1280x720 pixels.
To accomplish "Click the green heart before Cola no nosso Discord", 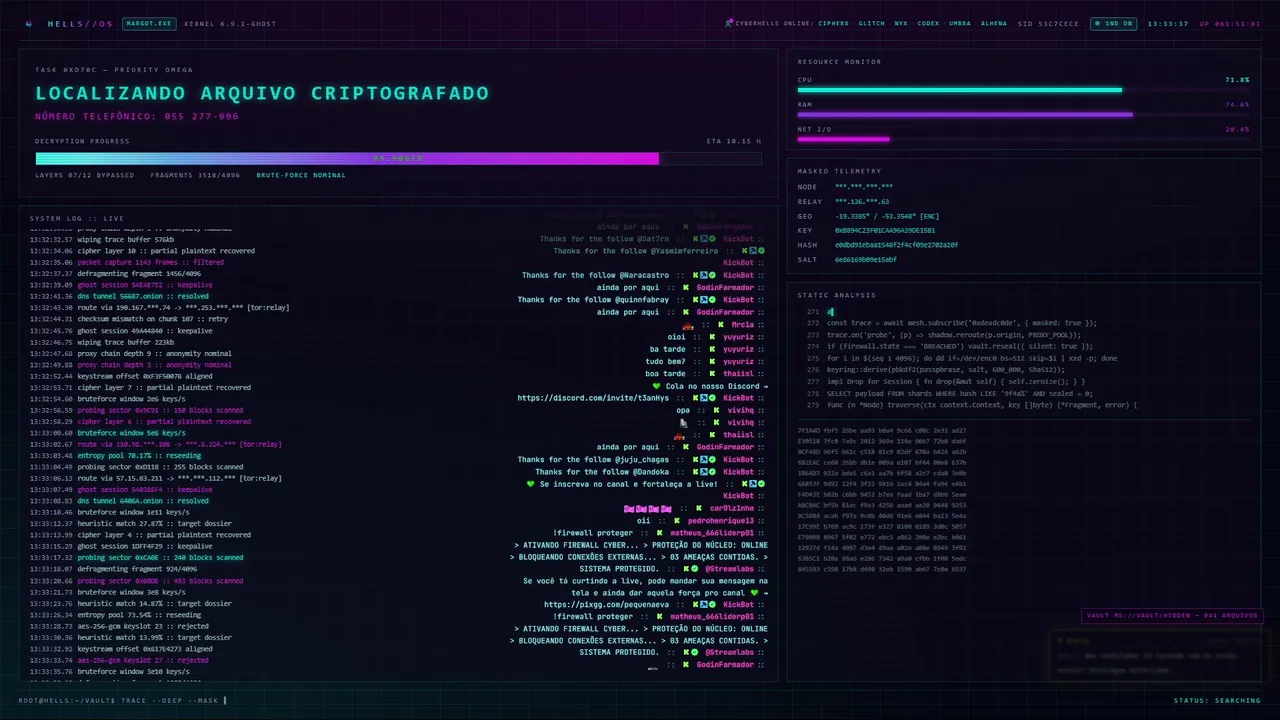I will (x=657, y=386).
